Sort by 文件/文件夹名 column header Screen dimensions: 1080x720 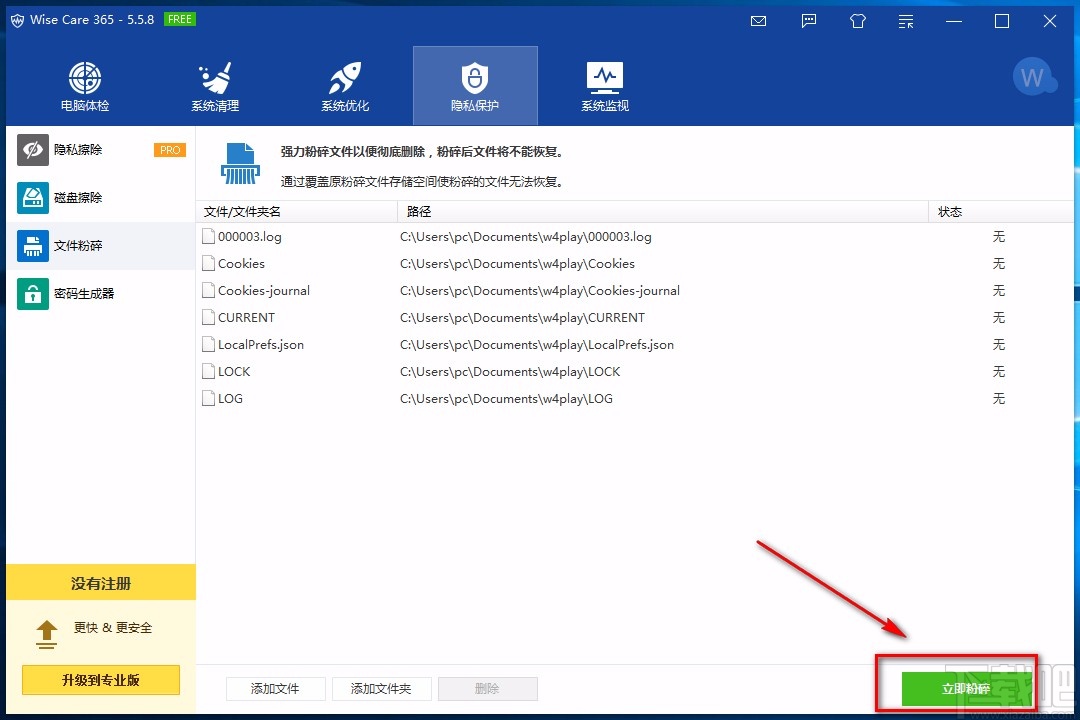(x=297, y=212)
